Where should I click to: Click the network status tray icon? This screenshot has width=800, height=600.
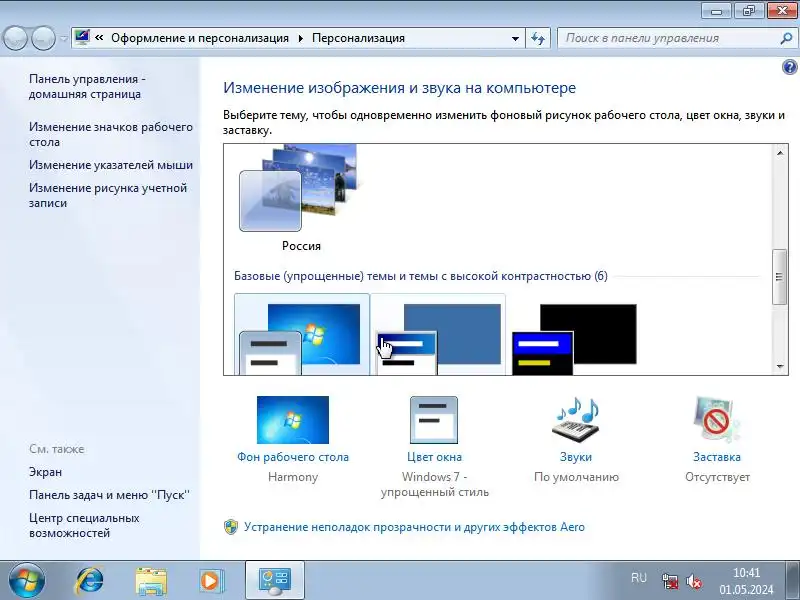669,581
